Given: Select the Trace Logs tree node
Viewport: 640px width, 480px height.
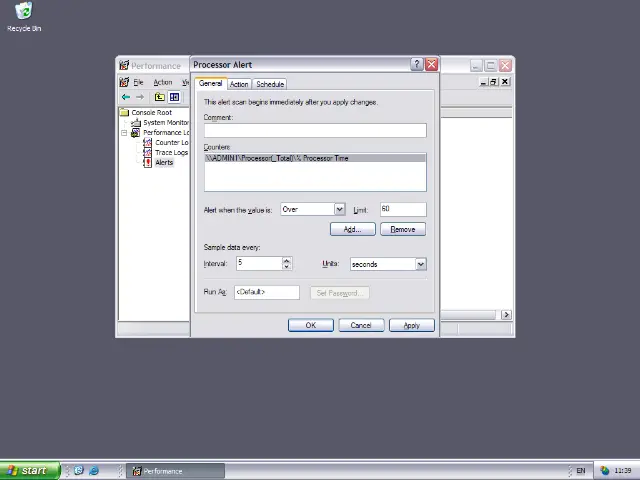Looking at the screenshot, I should pyautogui.click(x=170, y=152).
